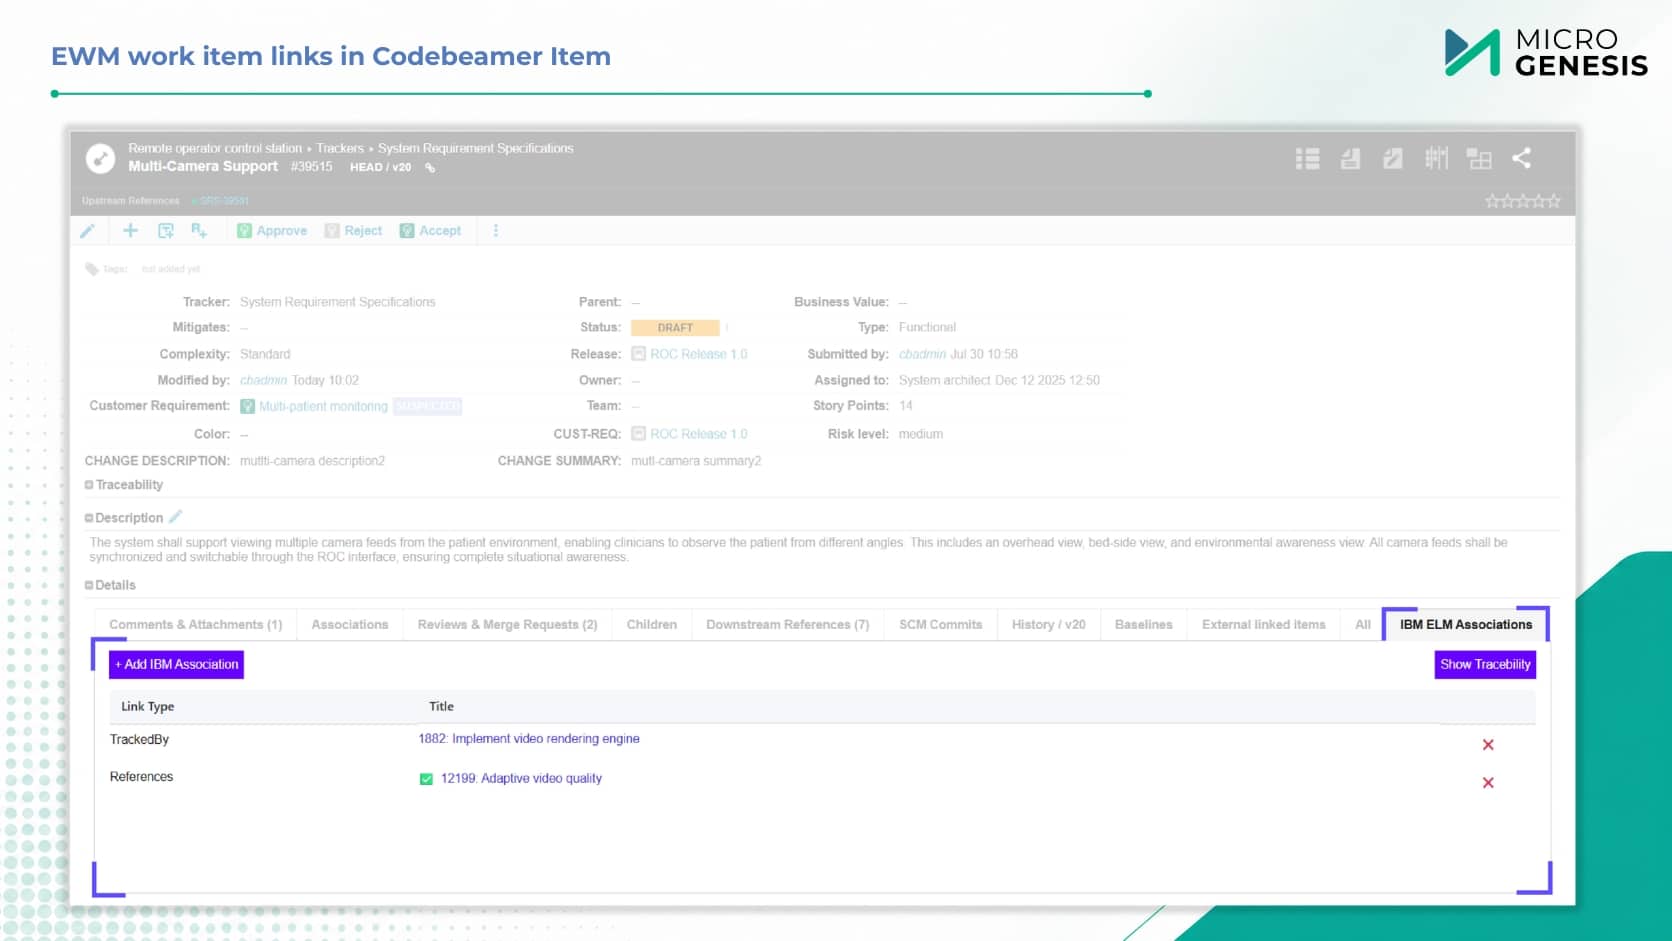Click the HEAD / v20 version label
Image resolution: width=1672 pixels, height=941 pixels.
coord(380,168)
